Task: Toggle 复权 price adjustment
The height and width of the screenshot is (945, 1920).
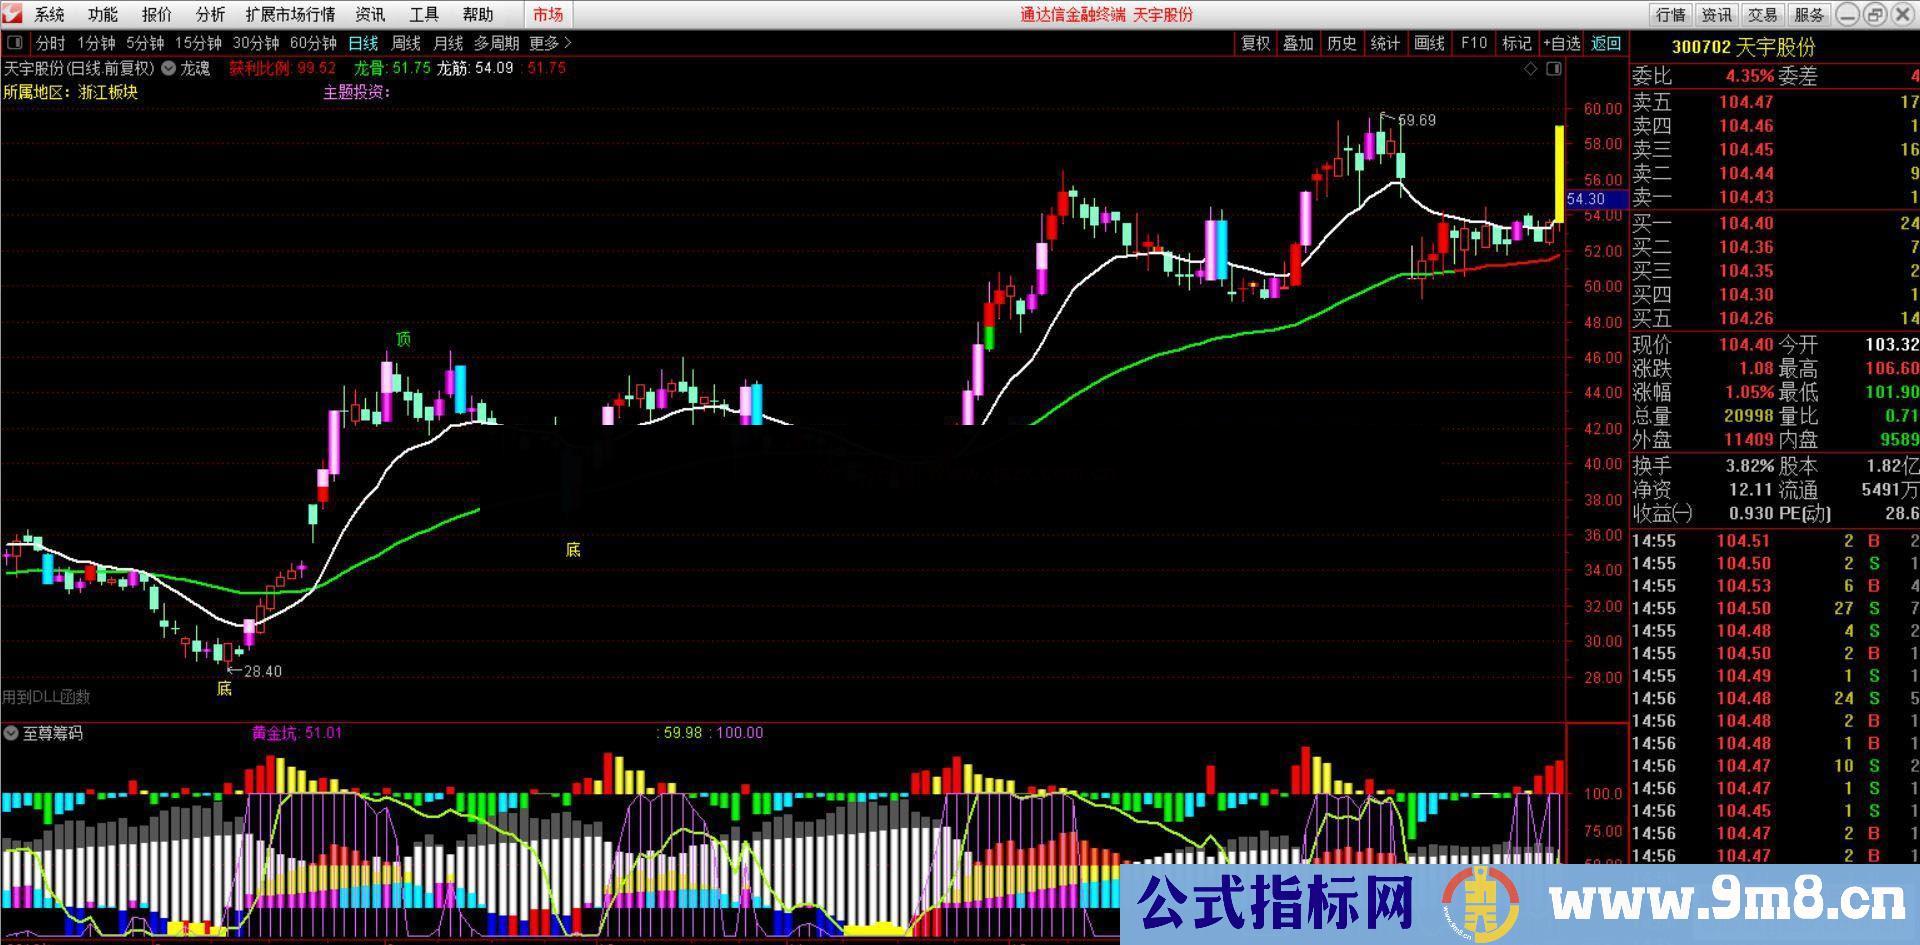Action: click(1255, 43)
